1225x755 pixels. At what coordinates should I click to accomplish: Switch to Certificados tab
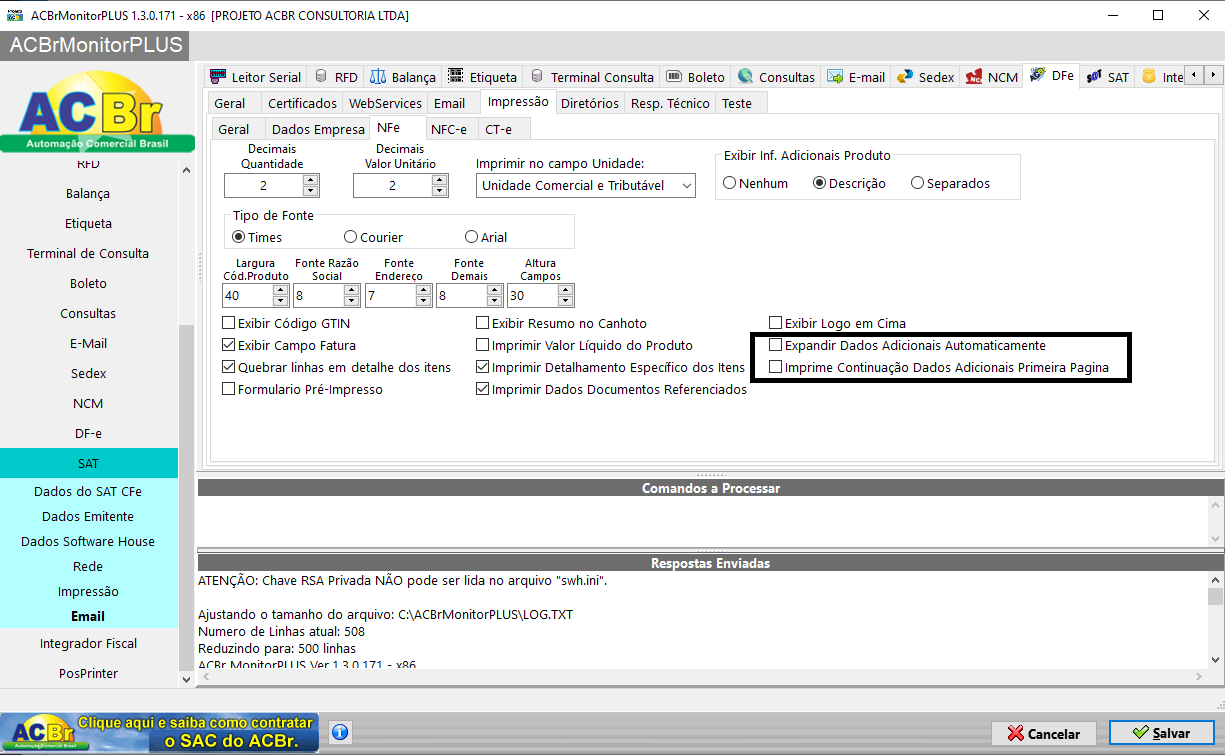[302, 103]
